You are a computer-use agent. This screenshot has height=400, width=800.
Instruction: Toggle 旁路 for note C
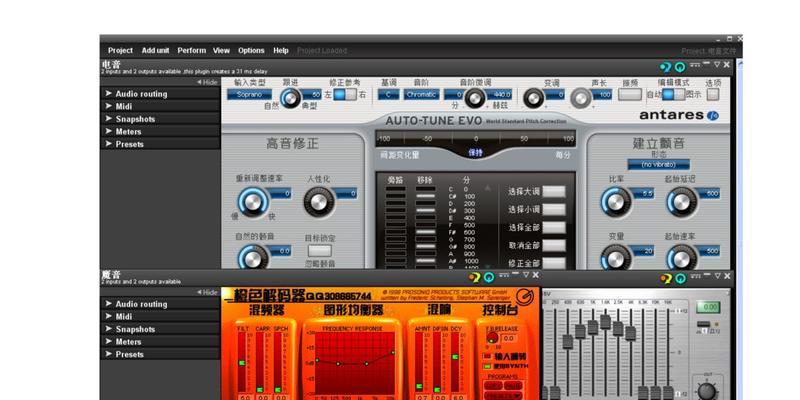click(x=395, y=189)
